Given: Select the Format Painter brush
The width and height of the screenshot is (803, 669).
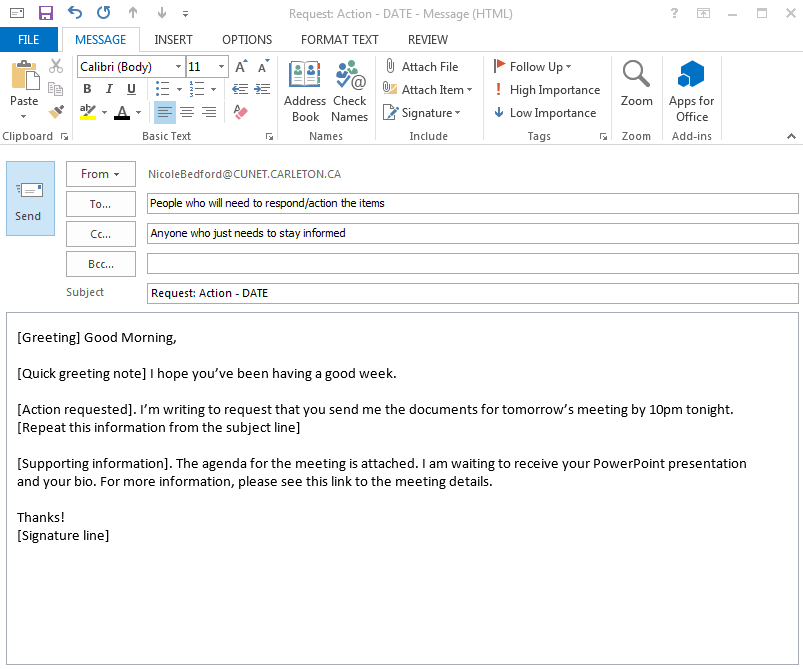Looking at the screenshot, I should tap(56, 112).
